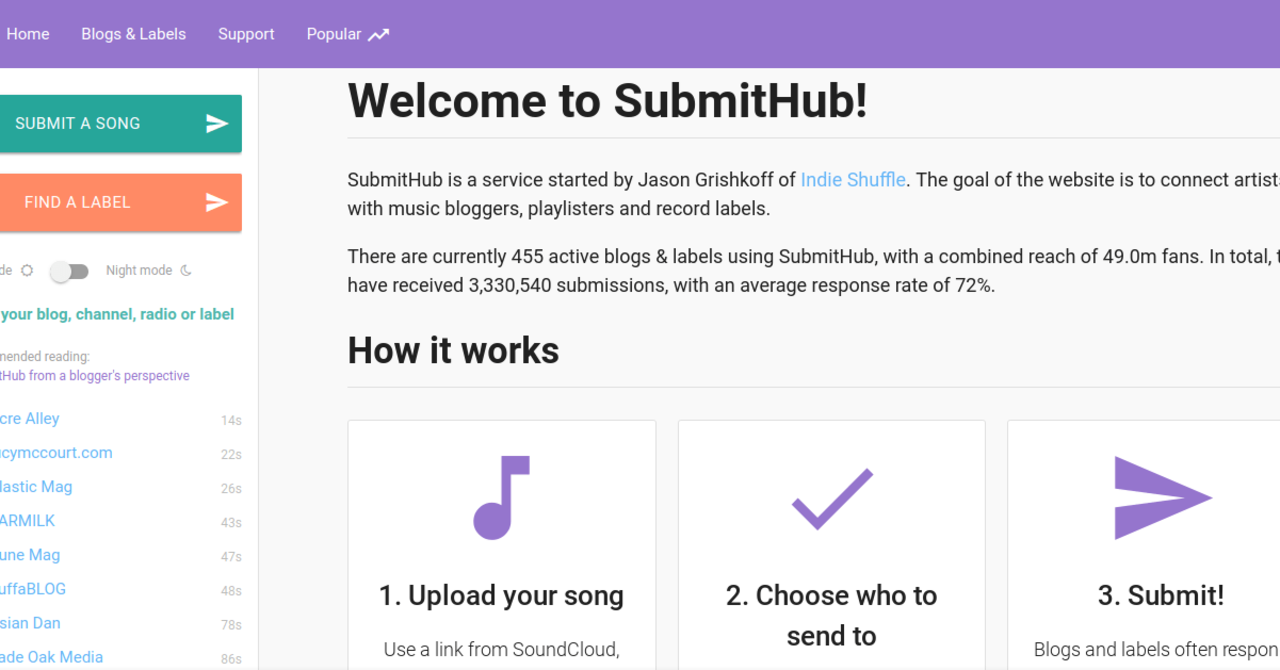Click the Find a Label button
The width and height of the screenshot is (1280, 670).
point(120,202)
